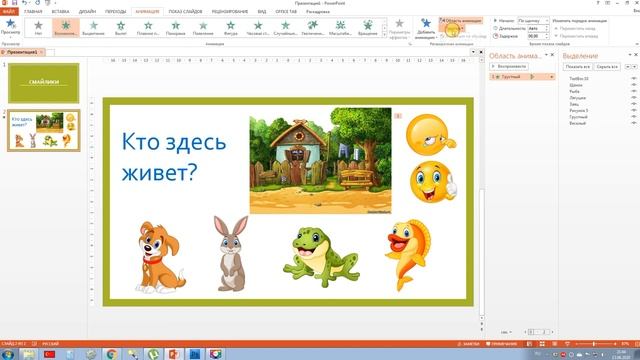Switch to the 'РЕЦЕНЗИРОВАНИЕ' (Review) tab
Image resolution: width=640 pixels, height=360 pixels.
click(230, 11)
